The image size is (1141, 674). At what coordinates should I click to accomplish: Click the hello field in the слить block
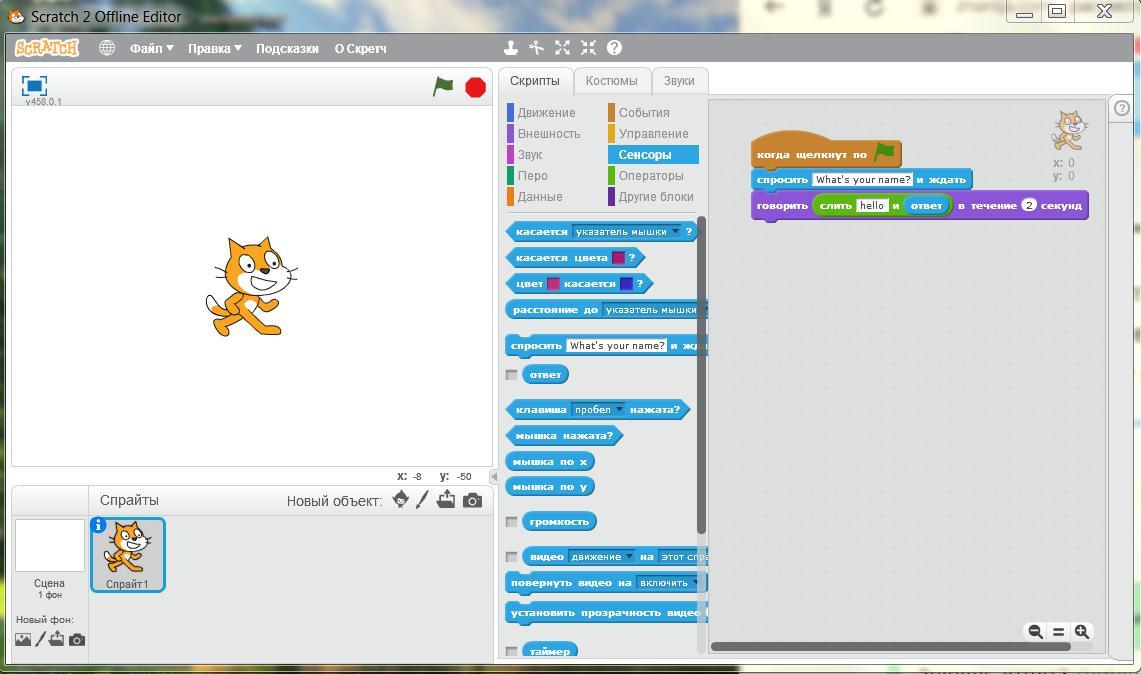(x=872, y=206)
